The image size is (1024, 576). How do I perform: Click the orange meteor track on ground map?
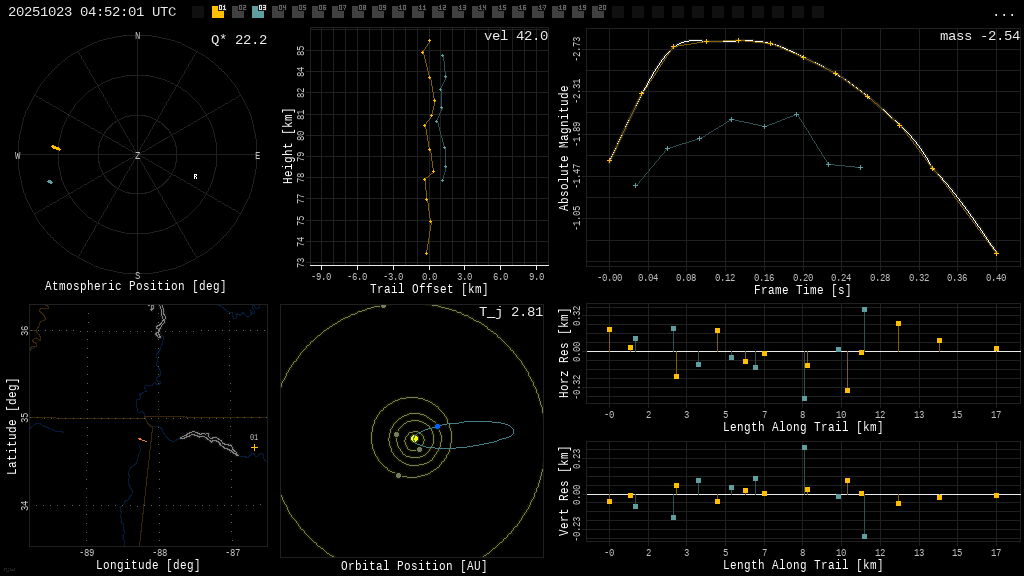(x=142, y=440)
